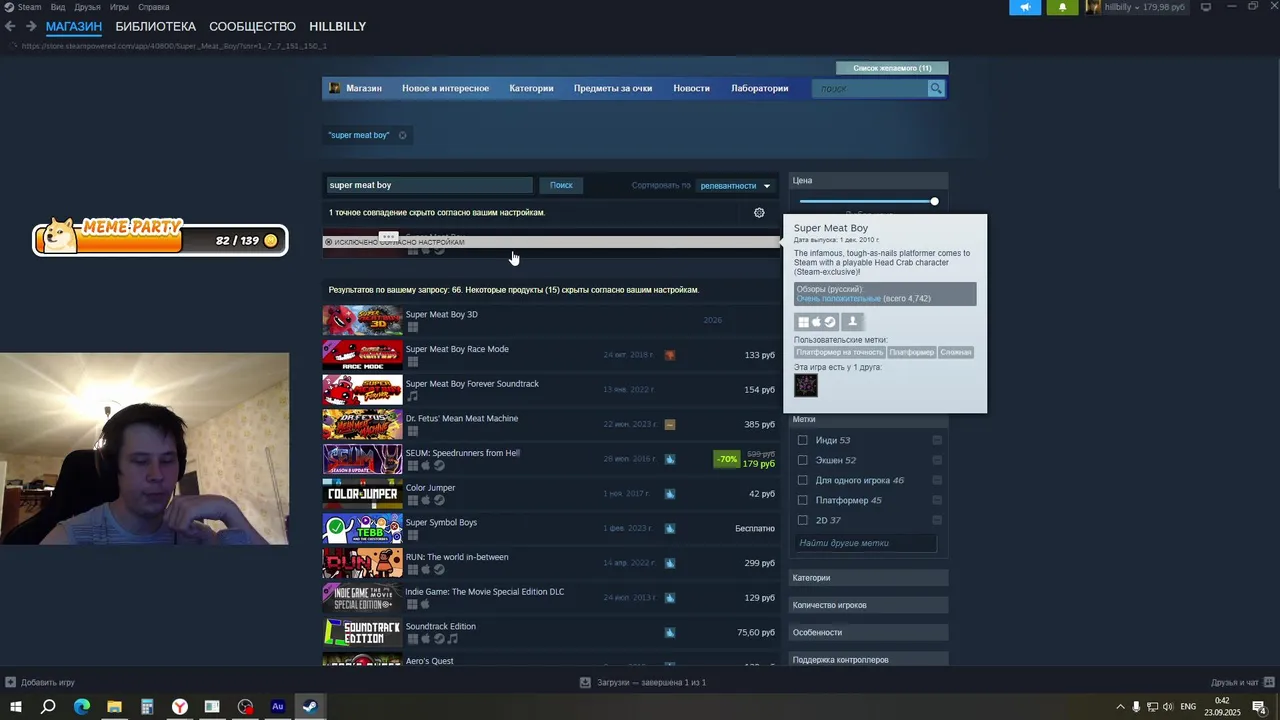
Task: Check the Для одного игрока checkbox
Action: (x=802, y=480)
